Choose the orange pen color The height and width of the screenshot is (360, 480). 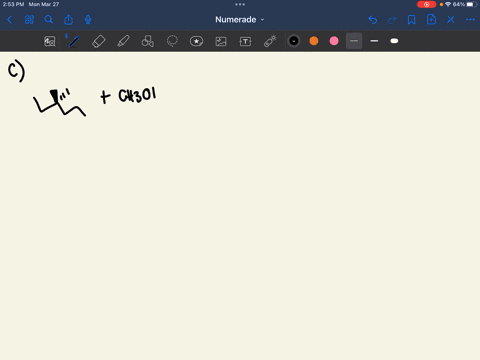(314, 41)
